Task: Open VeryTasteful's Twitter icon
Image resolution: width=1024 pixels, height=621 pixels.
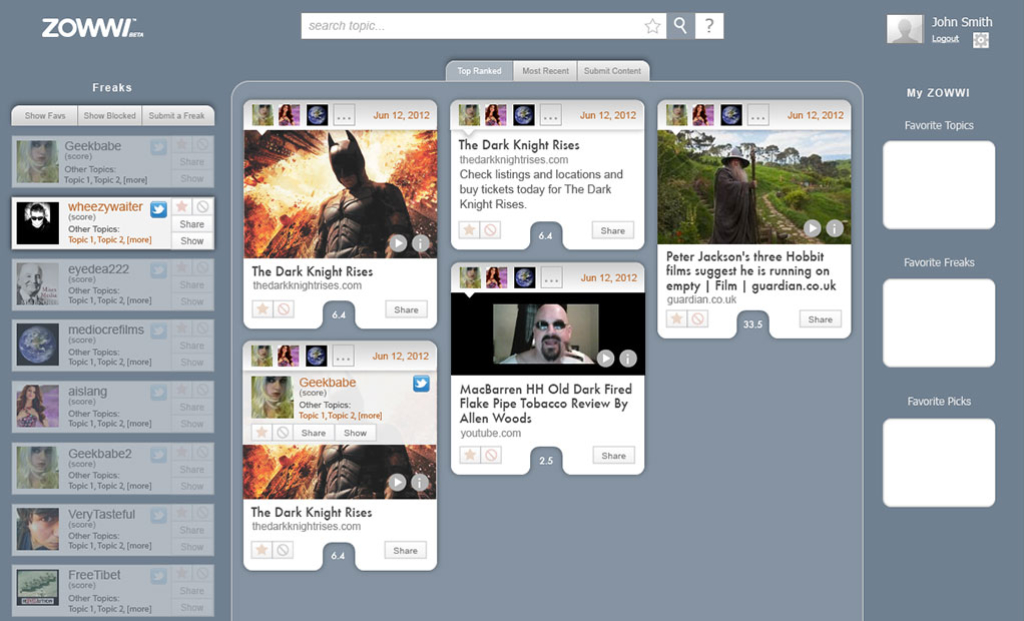Action: tap(159, 515)
